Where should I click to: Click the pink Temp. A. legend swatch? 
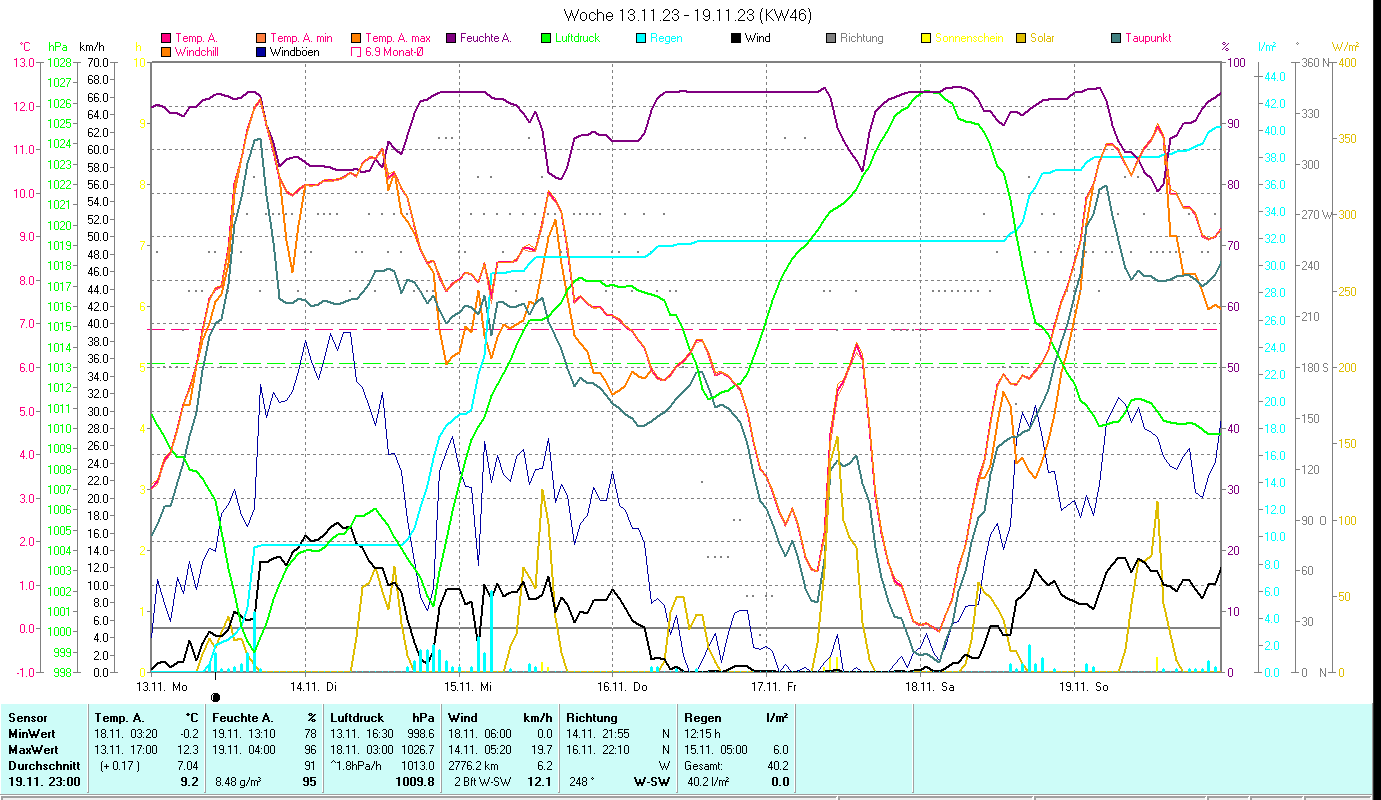165,39
